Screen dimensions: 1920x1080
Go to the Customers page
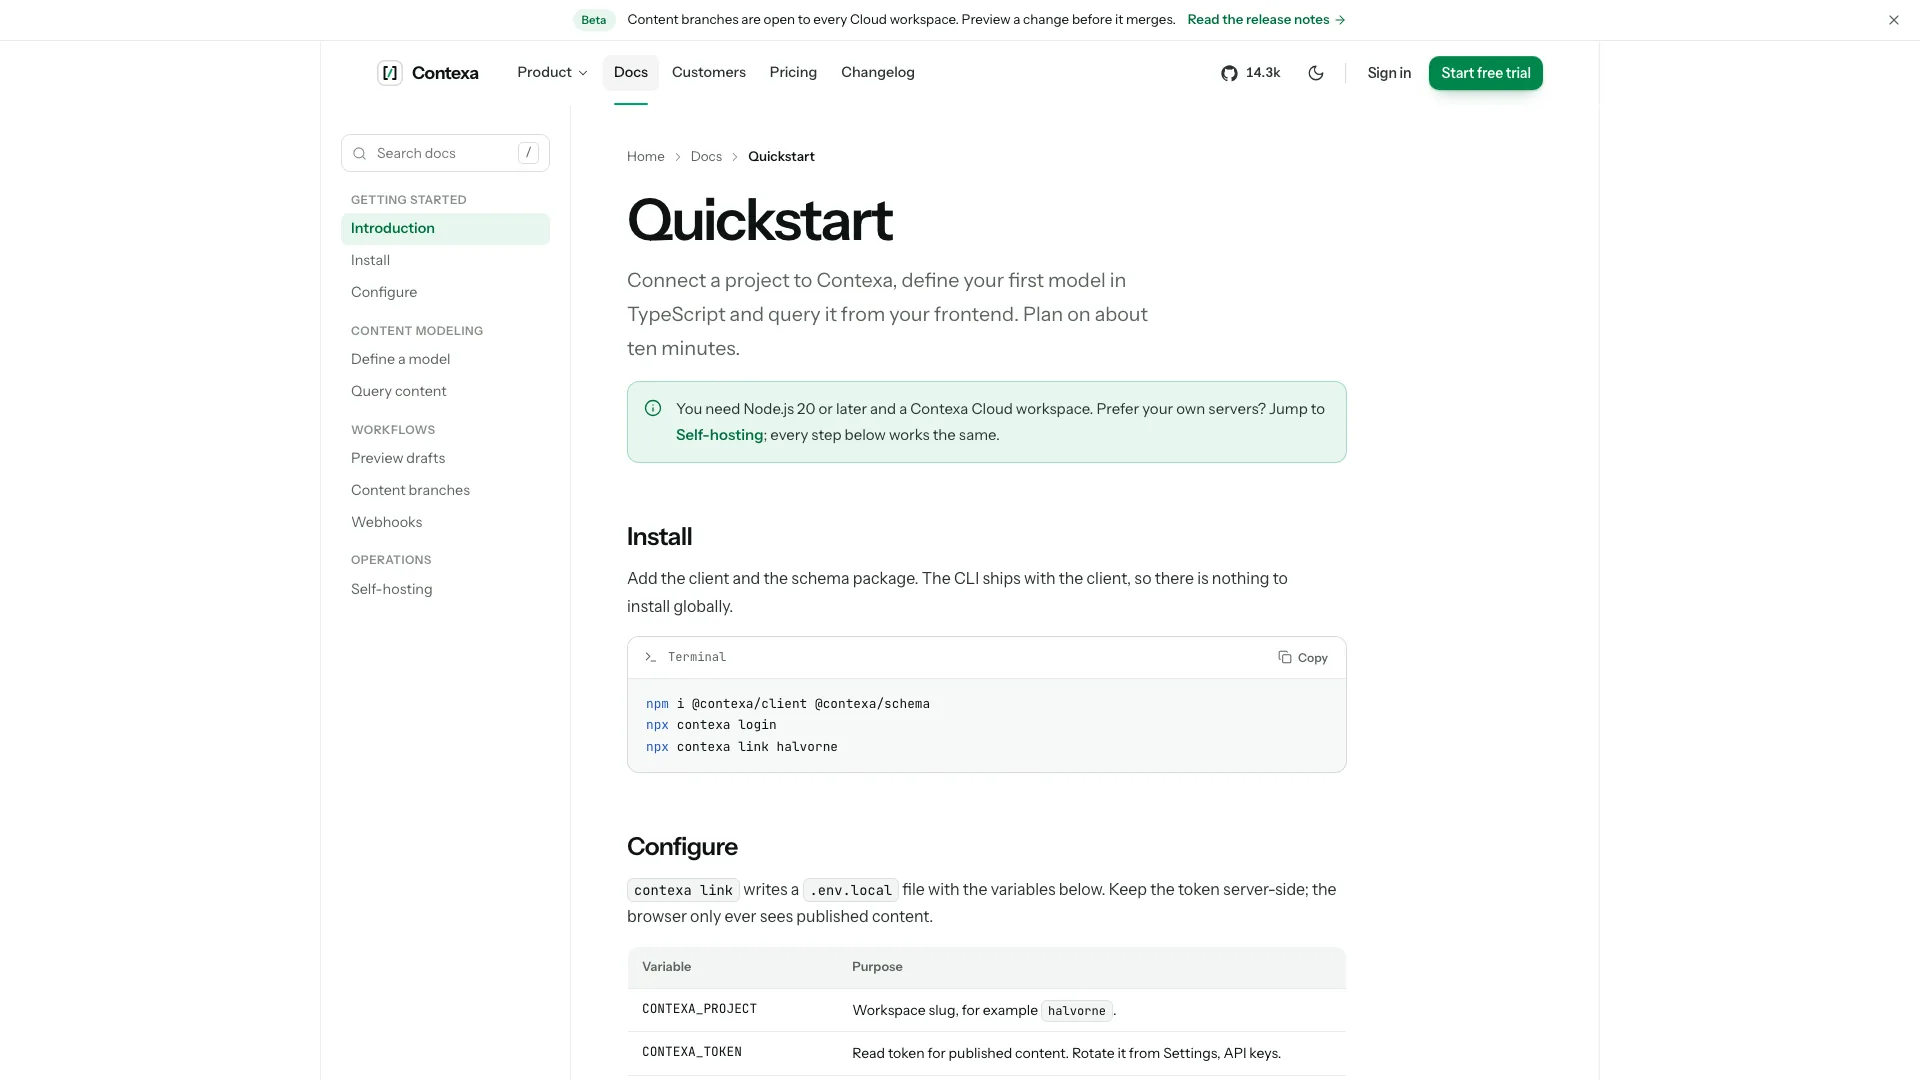709,73
